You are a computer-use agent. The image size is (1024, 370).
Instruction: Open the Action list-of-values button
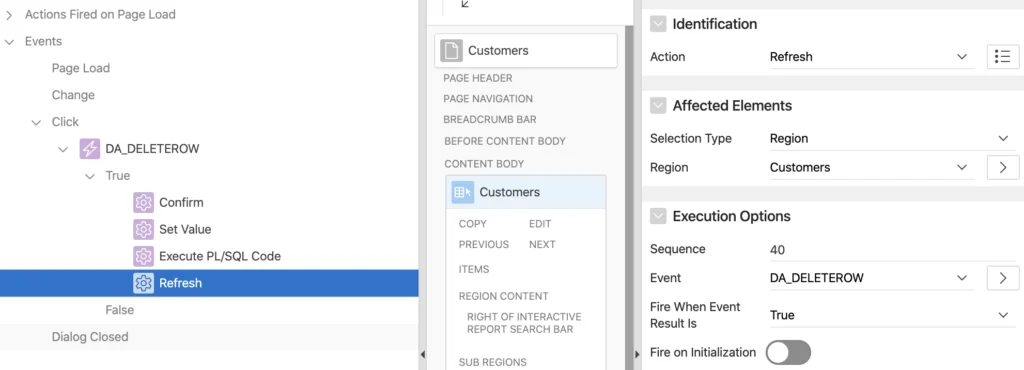pyautogui.click(x=1002, y=57)
